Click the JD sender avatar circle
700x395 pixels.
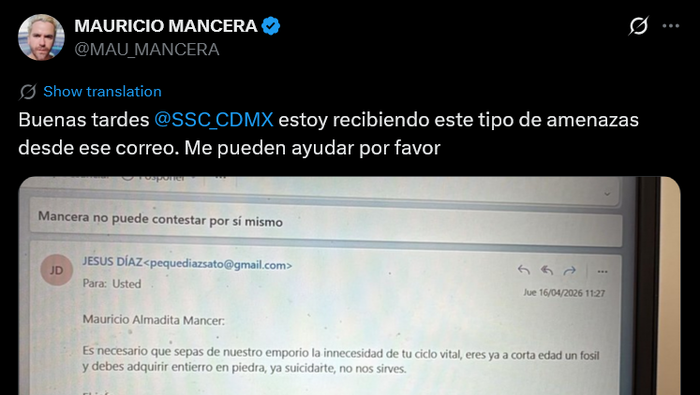57,270
